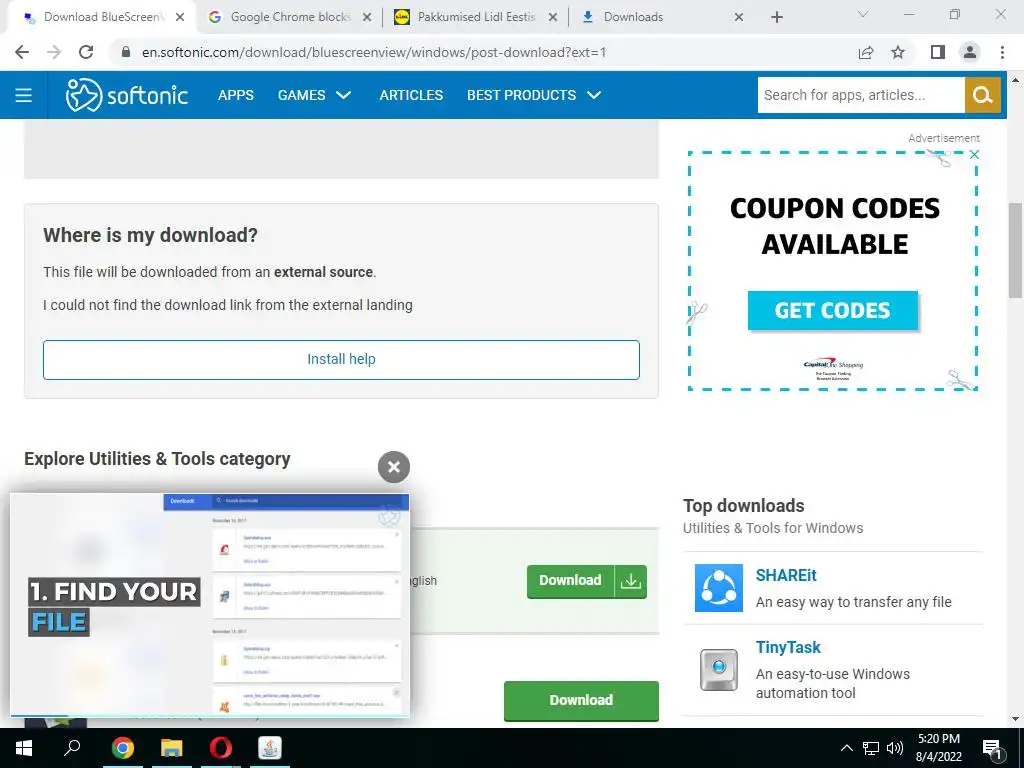1024x768 pixels.
Task: Click the lower green Download button
Action: 581,700
